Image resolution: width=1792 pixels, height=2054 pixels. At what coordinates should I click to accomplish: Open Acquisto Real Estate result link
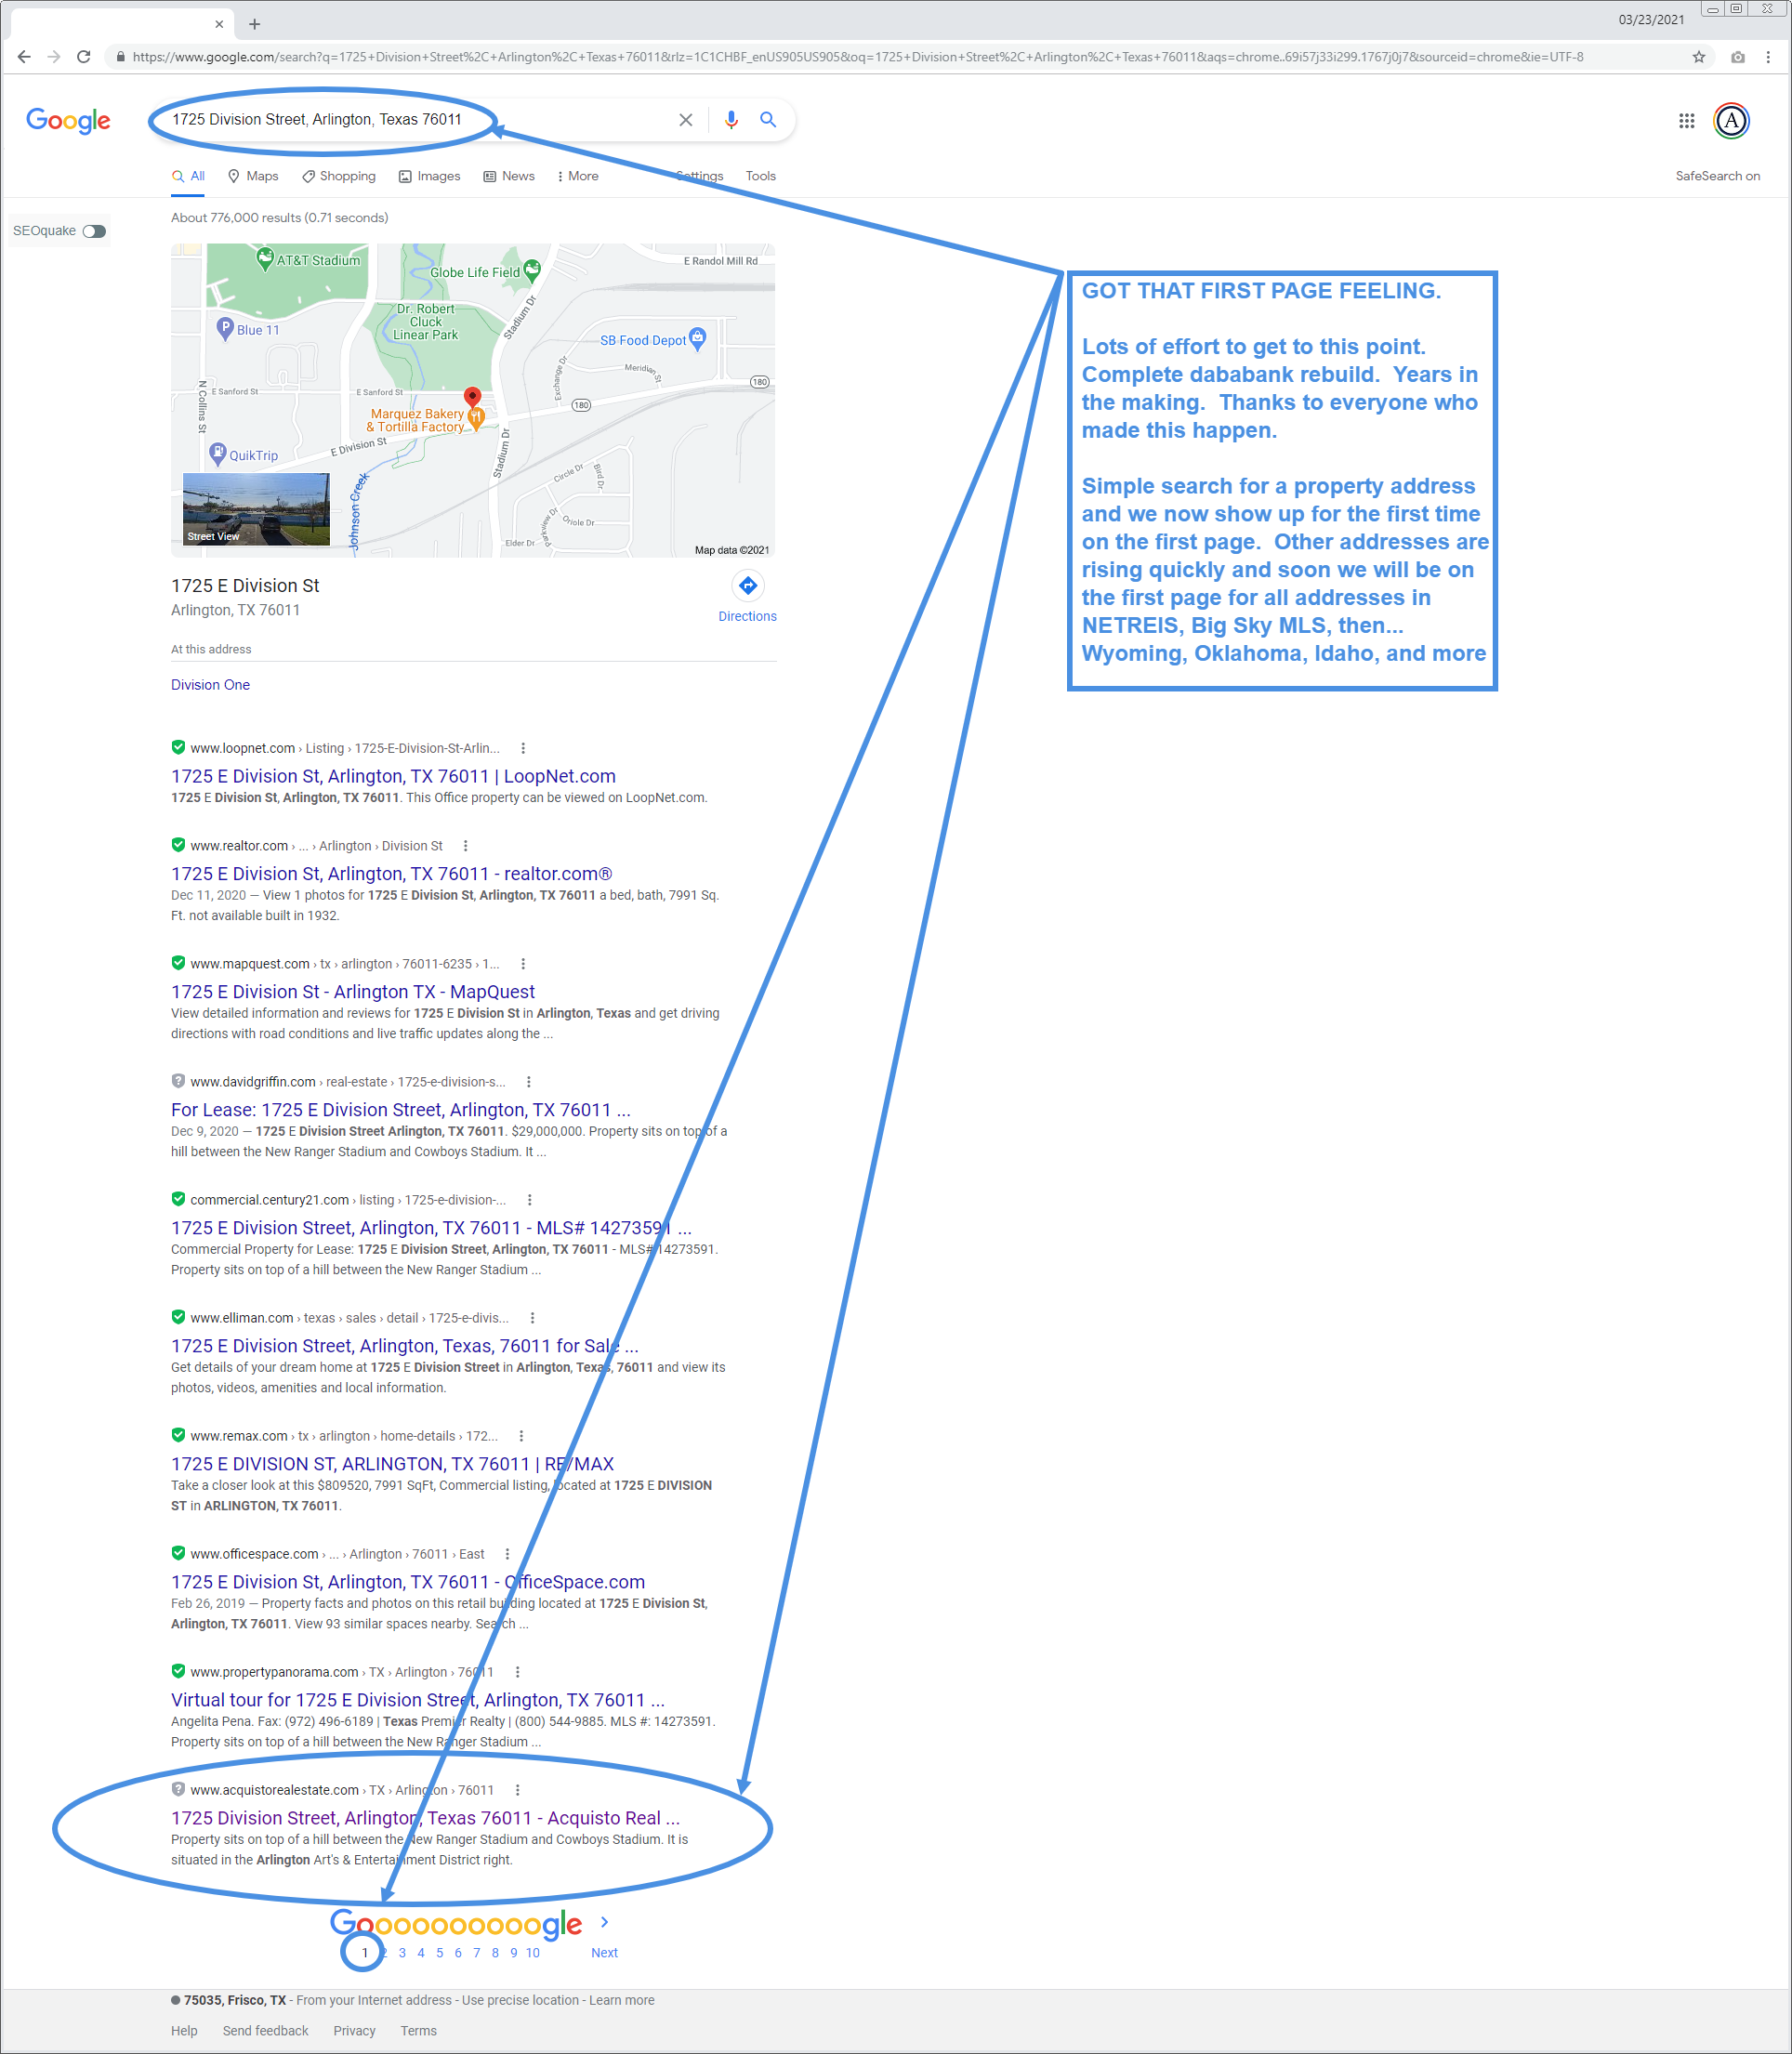tap(425, 1818)
